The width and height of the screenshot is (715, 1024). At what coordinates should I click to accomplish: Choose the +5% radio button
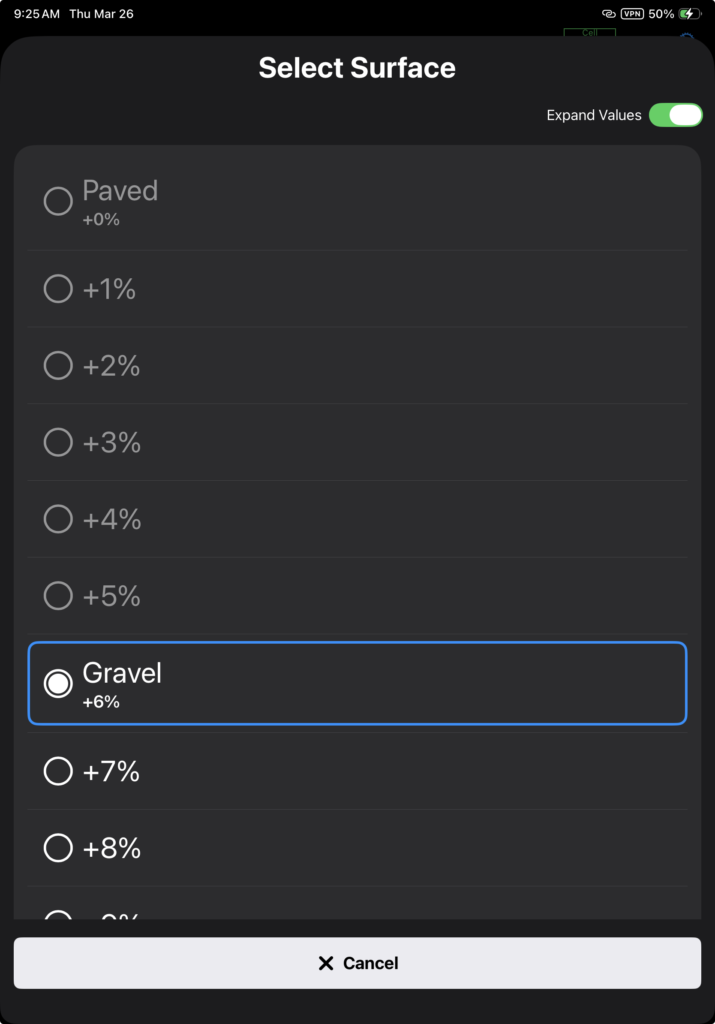[x=58, y=596]
